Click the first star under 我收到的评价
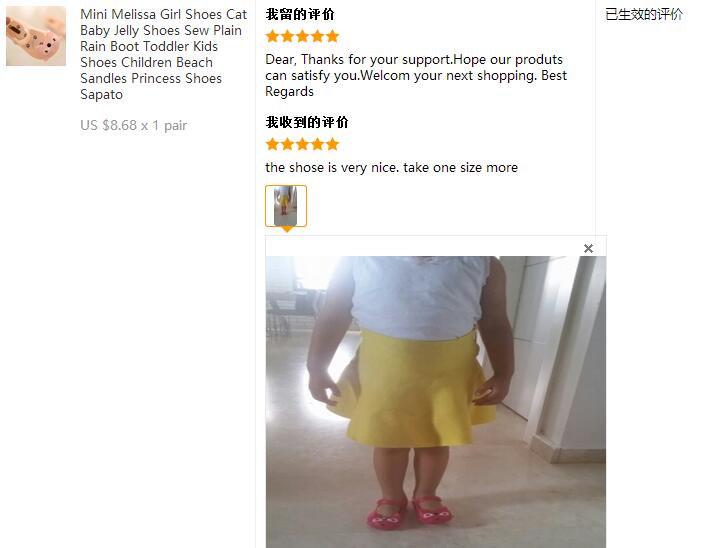 point(273,145)
